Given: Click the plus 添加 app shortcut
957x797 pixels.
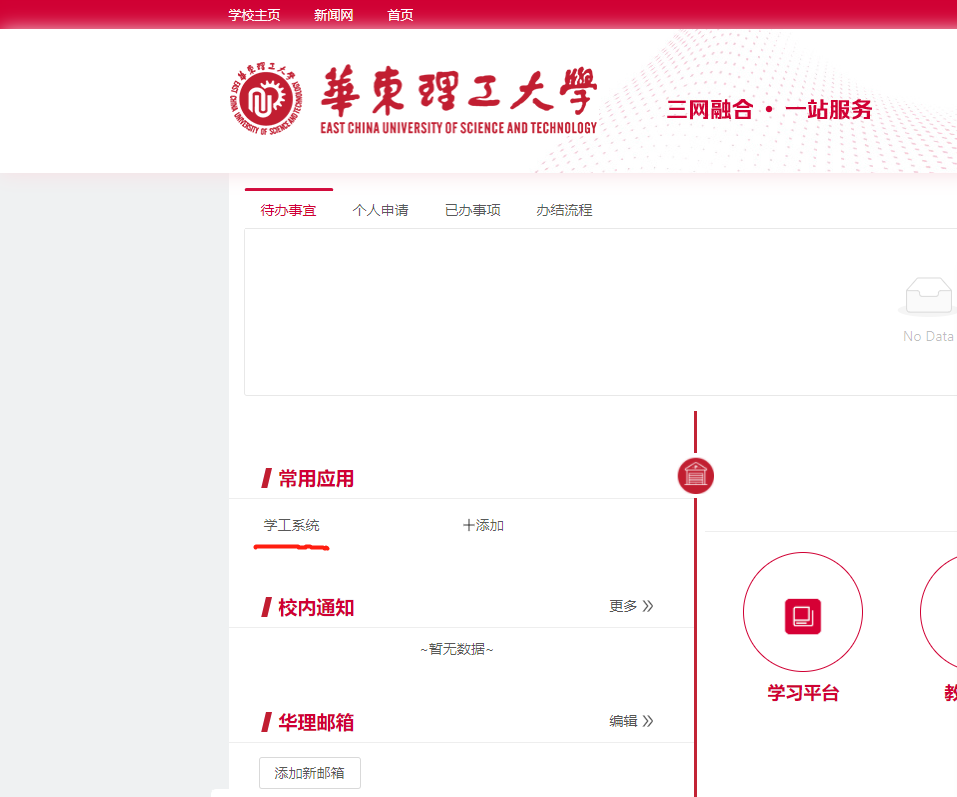Looking at the screenshot, I should 483,525.
